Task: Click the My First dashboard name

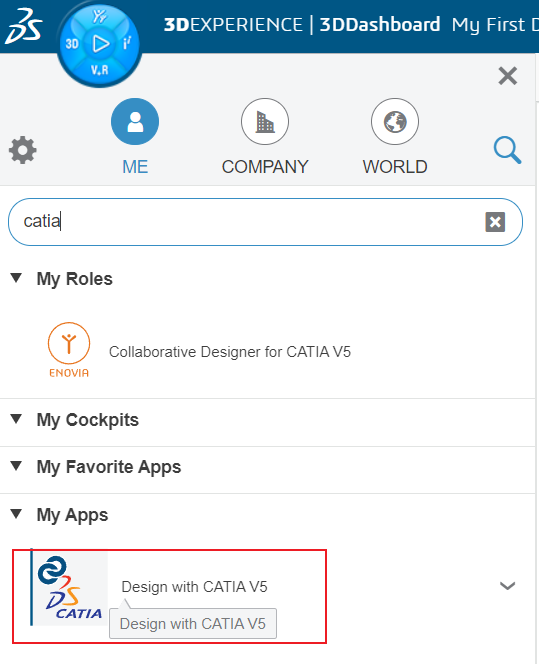Action: [x=495, y=25]
